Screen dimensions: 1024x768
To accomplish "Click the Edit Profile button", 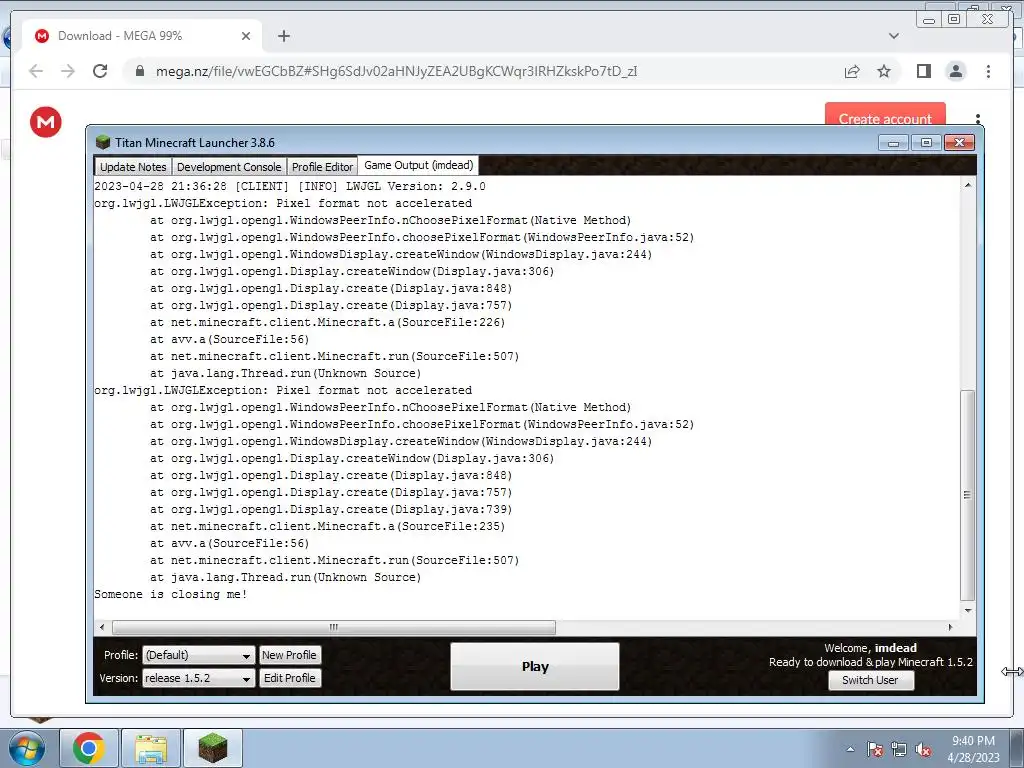I will tap(289, 679).
